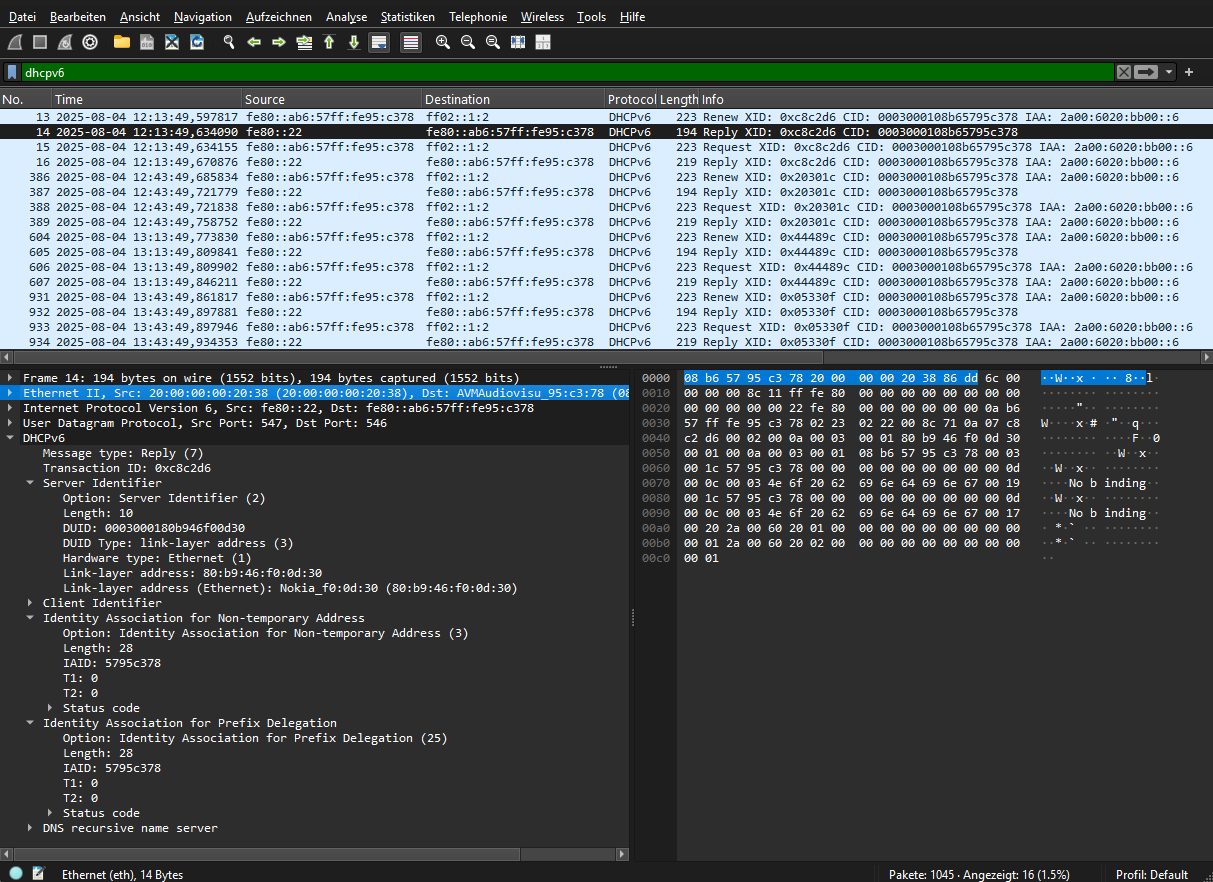Expand User Datagram Protocol details
The height and width of the screenshot is (882, 1213).
(11, 423)
